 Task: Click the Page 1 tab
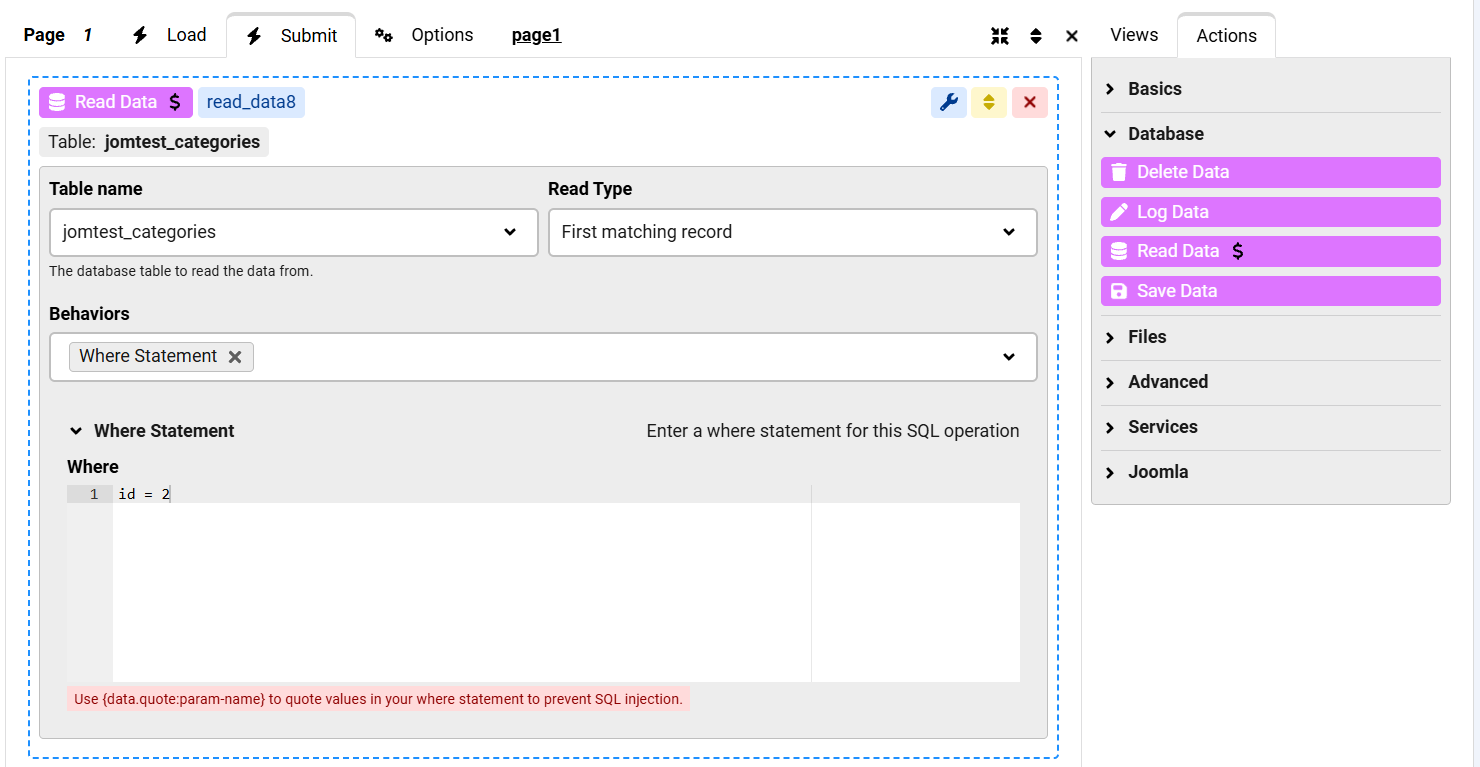58,35
